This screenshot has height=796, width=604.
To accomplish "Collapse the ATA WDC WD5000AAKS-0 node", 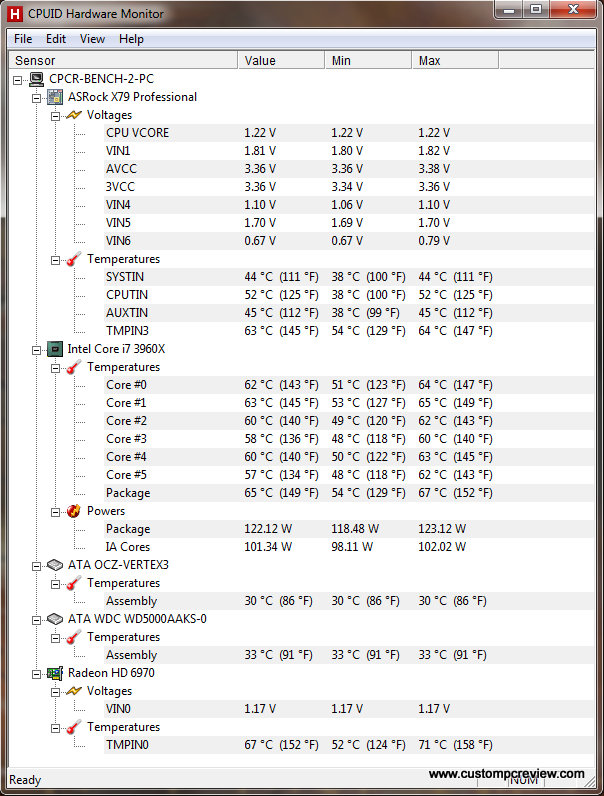I will 37,620.
